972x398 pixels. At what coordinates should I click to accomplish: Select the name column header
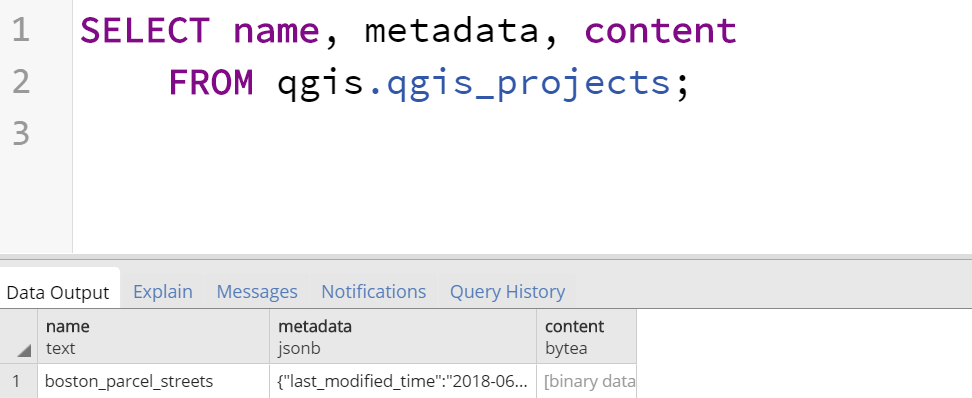154,337
